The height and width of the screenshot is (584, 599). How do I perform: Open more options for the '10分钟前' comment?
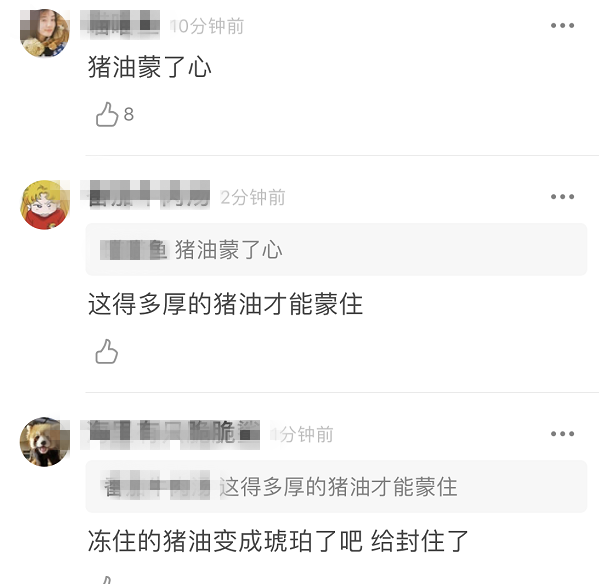click(562, 26)
